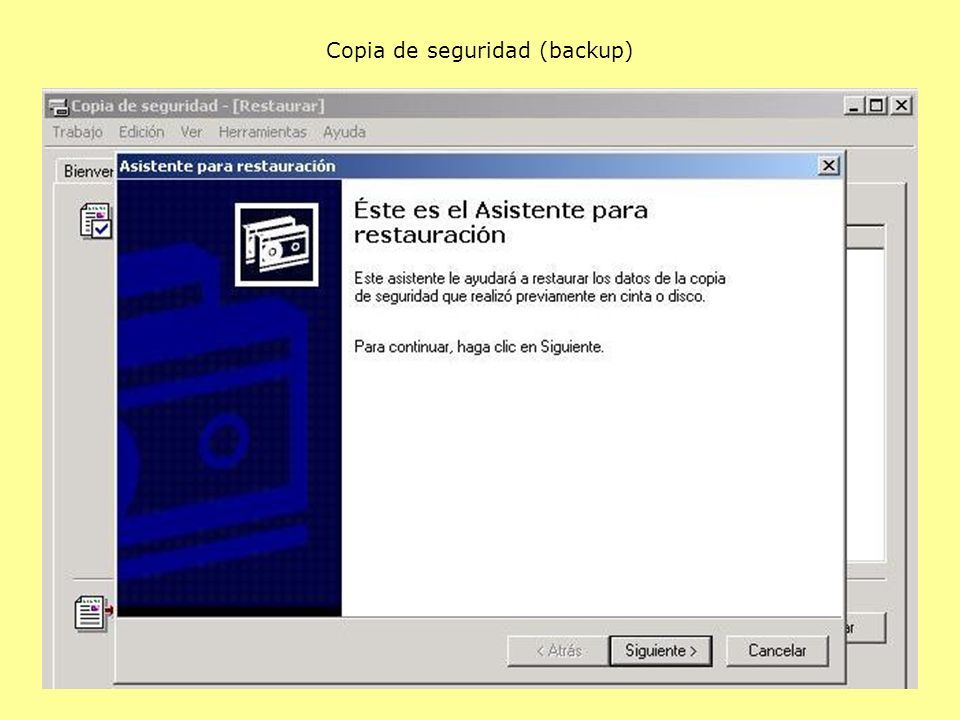The width and height of the screenshot is (960, 720).
Task: Open the Herramientas menu
Action: (x=263, y=132)
